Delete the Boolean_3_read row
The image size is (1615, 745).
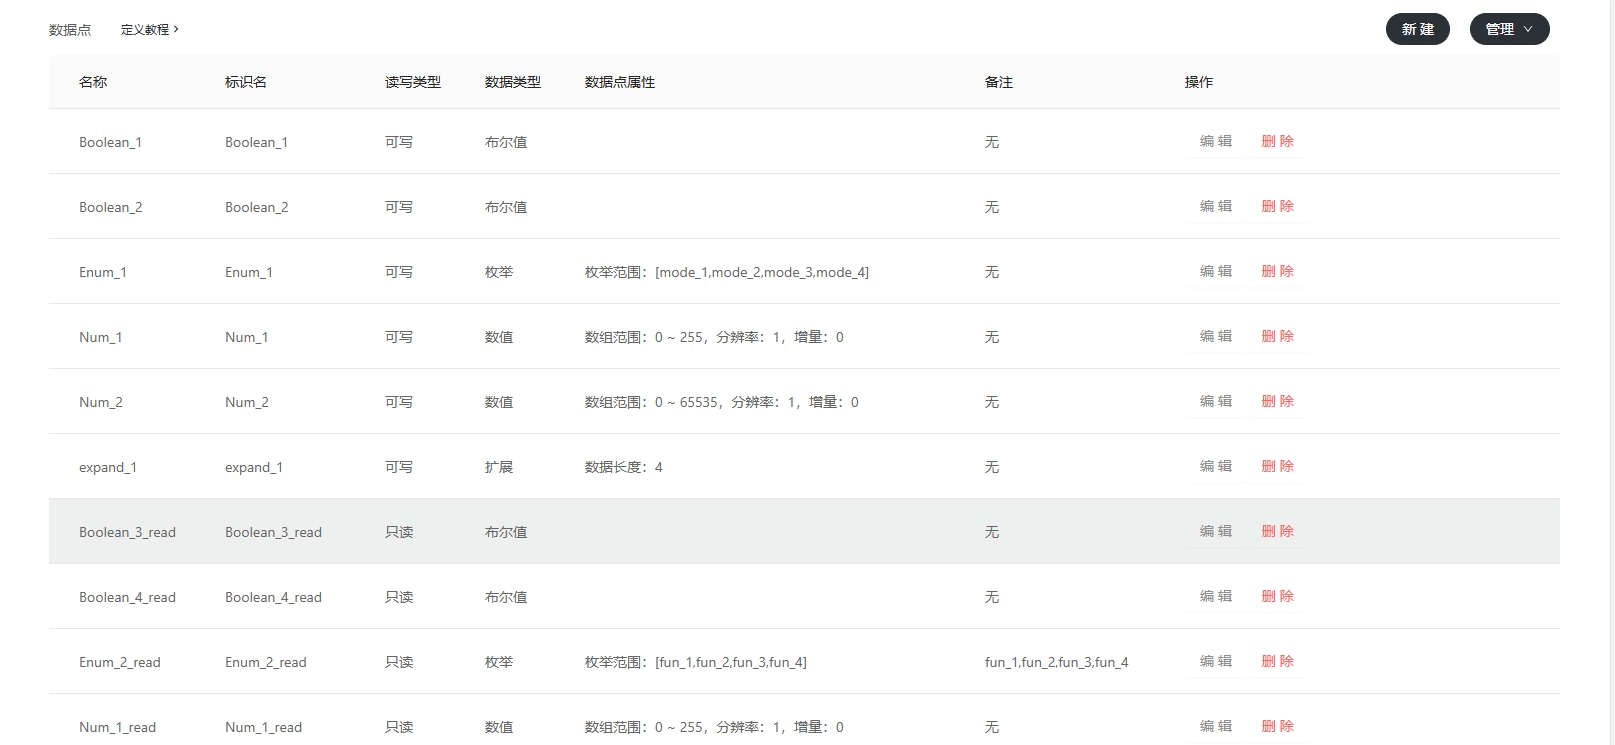click(x=1277, y=531)
